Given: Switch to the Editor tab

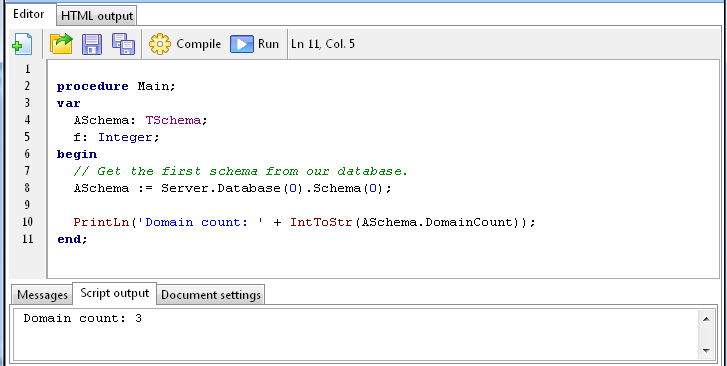Looking at the screenshot, I should click(29, 14).
